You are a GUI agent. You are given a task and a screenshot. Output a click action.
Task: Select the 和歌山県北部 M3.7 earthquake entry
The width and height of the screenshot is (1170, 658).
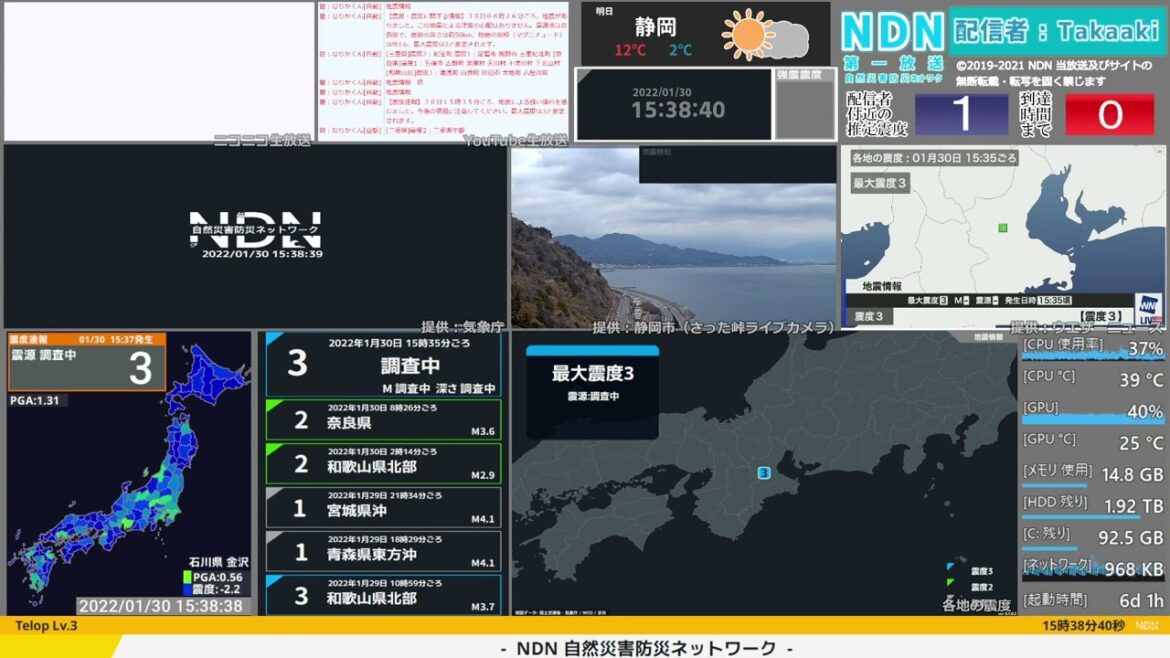(383, 595)
